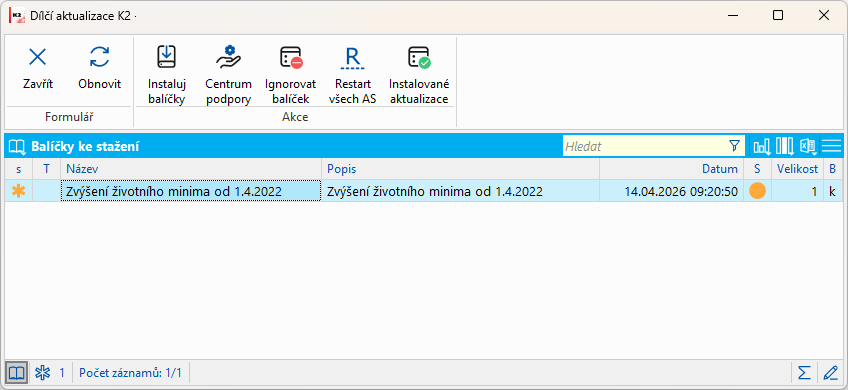Sort by the Popis column header

coord(460,169)
